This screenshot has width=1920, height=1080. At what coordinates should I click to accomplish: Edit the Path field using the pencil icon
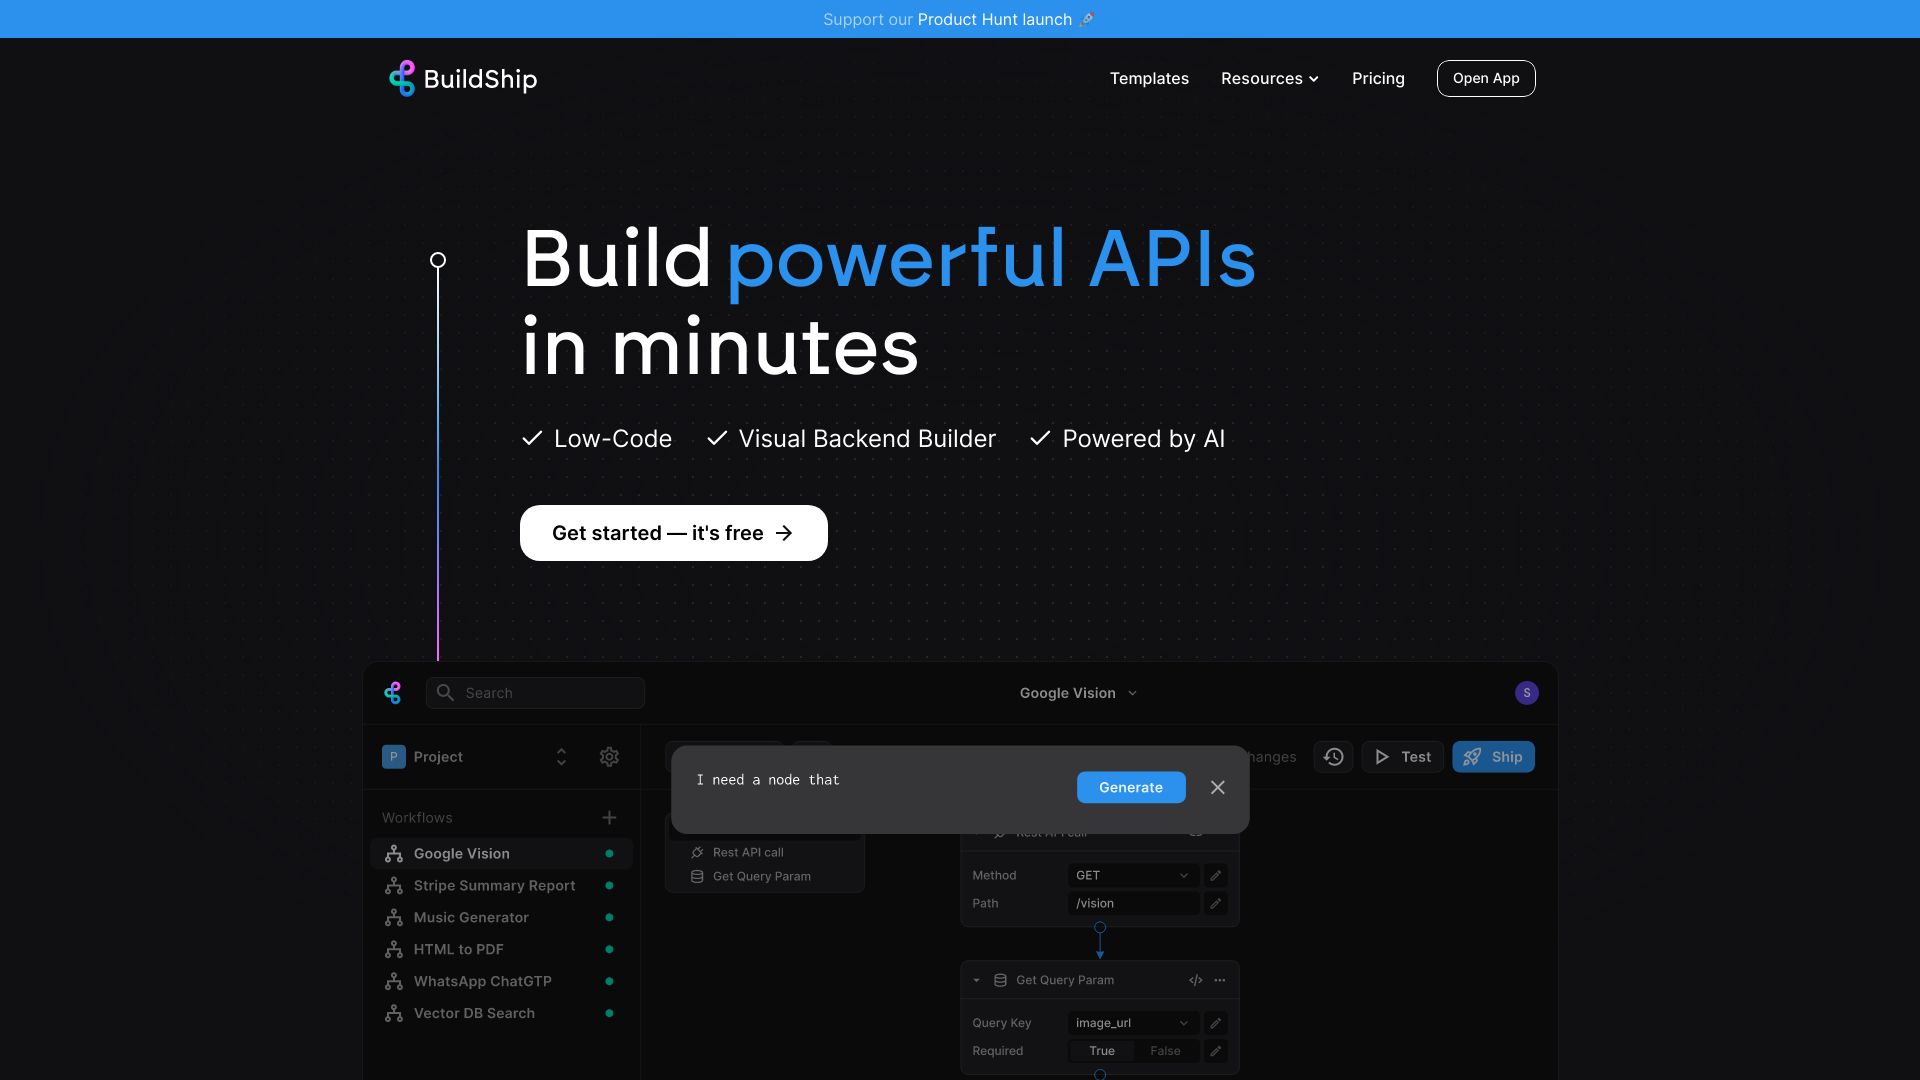[x=1216, y=903]
